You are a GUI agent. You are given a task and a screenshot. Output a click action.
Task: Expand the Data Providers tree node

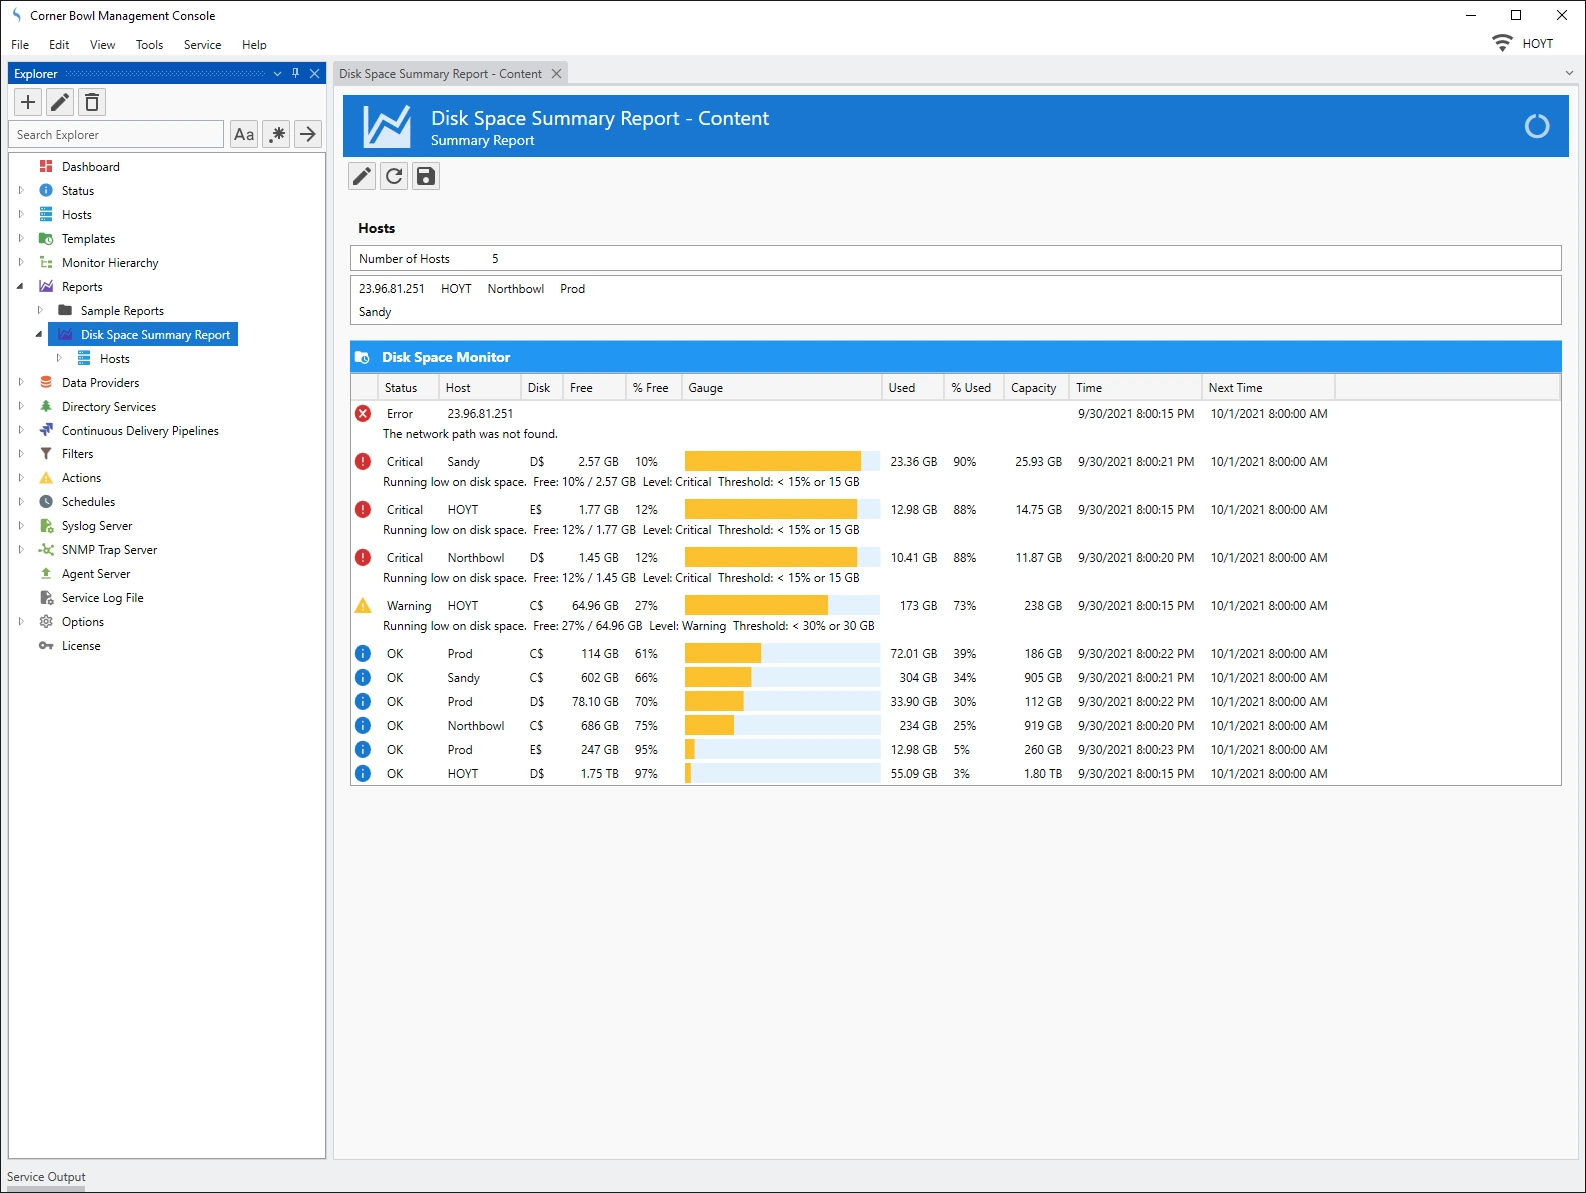(x=21, y=382)
